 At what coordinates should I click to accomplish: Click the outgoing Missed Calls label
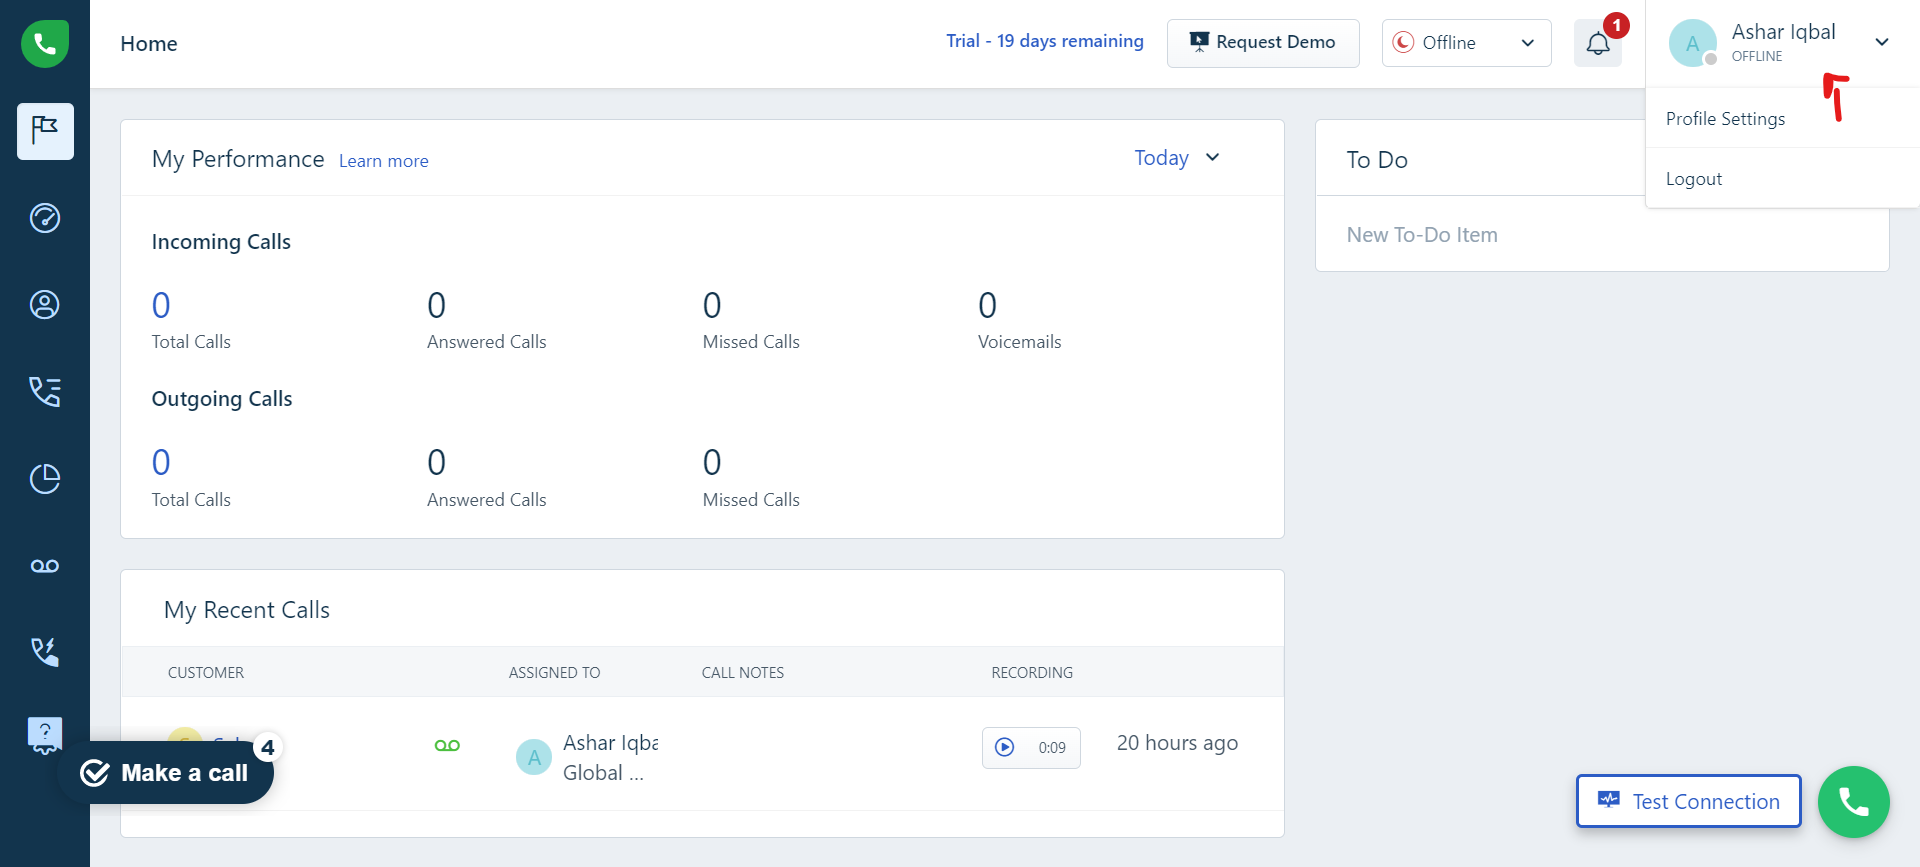click(x=751, y=500)
